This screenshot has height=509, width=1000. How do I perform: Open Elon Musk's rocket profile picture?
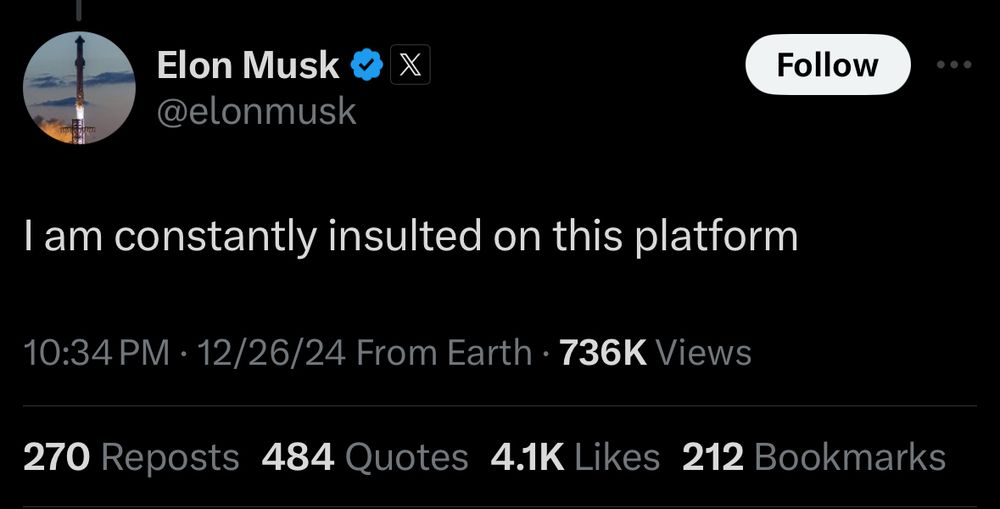click(x=79, y=88)
